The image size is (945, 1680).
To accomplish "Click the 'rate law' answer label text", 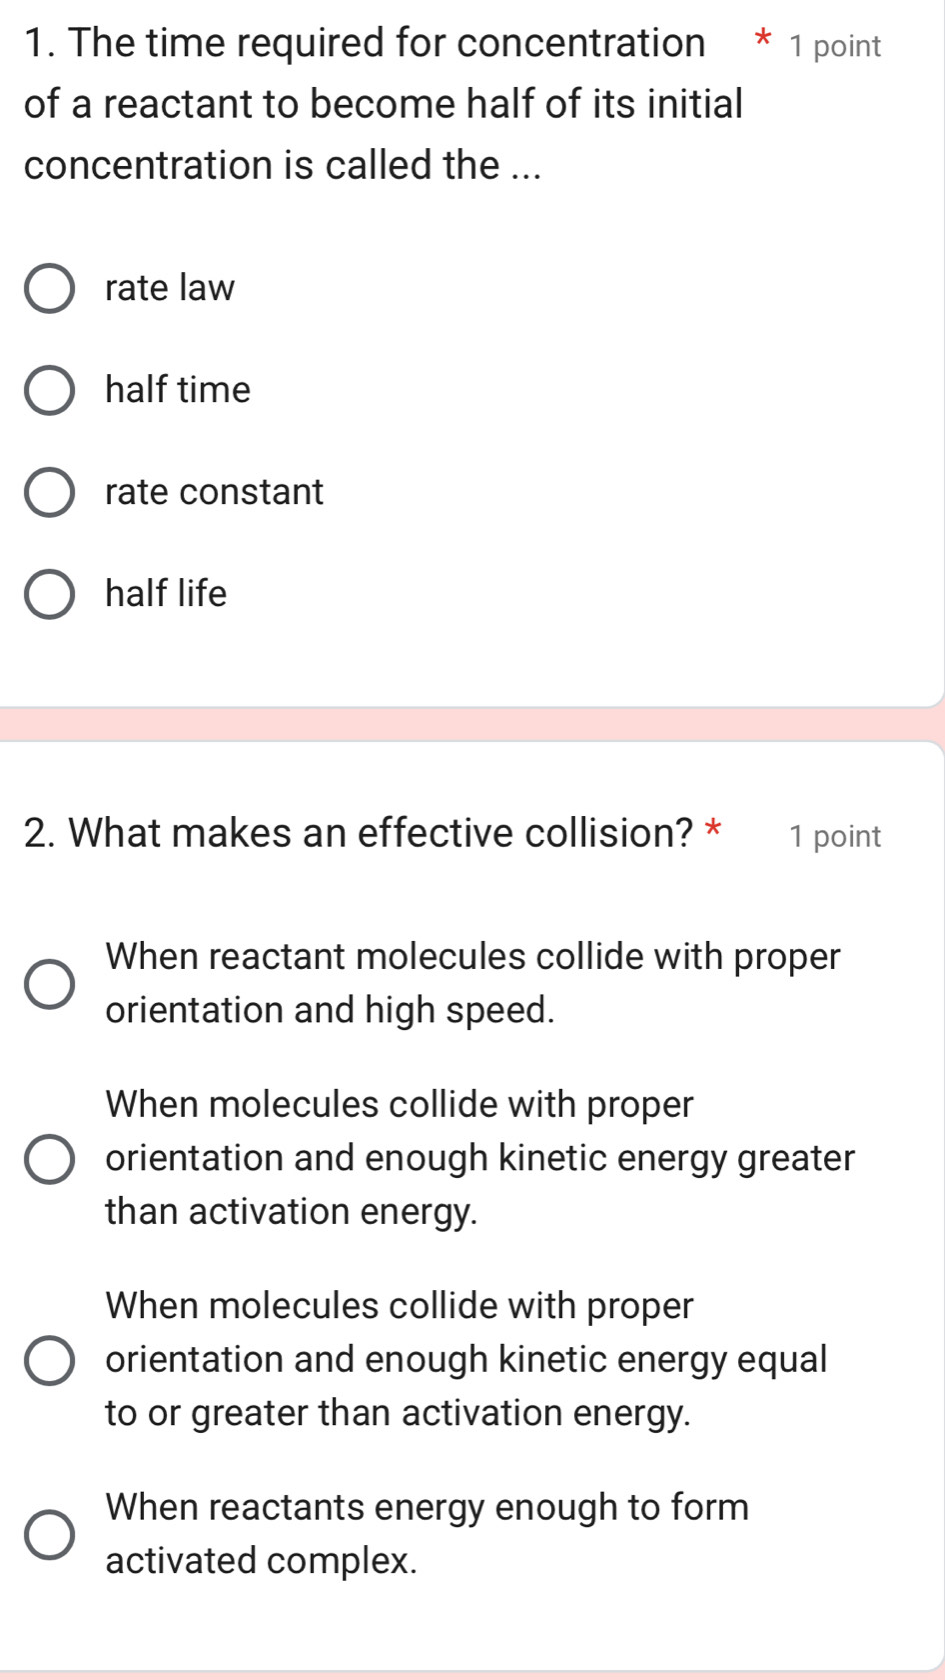I will [x=170, y=289].
